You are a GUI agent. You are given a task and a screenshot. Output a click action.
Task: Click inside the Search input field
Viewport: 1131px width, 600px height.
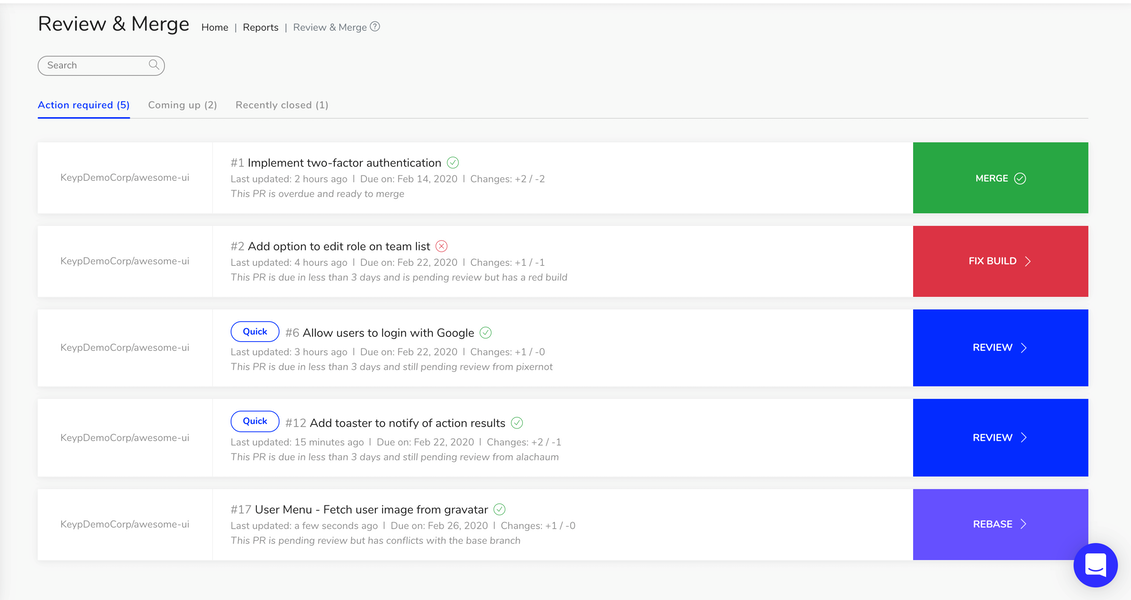click(x=90, y=65)
